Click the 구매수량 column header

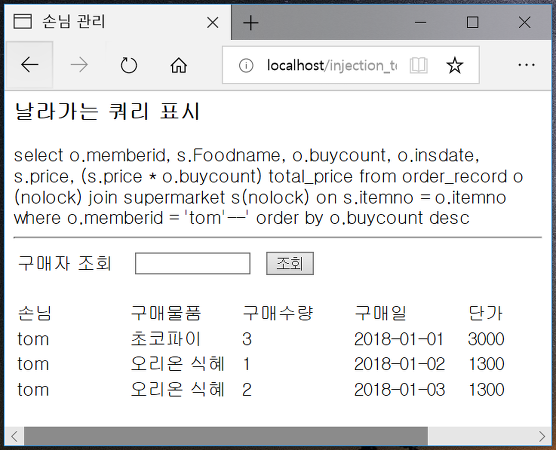pos(278,313)
